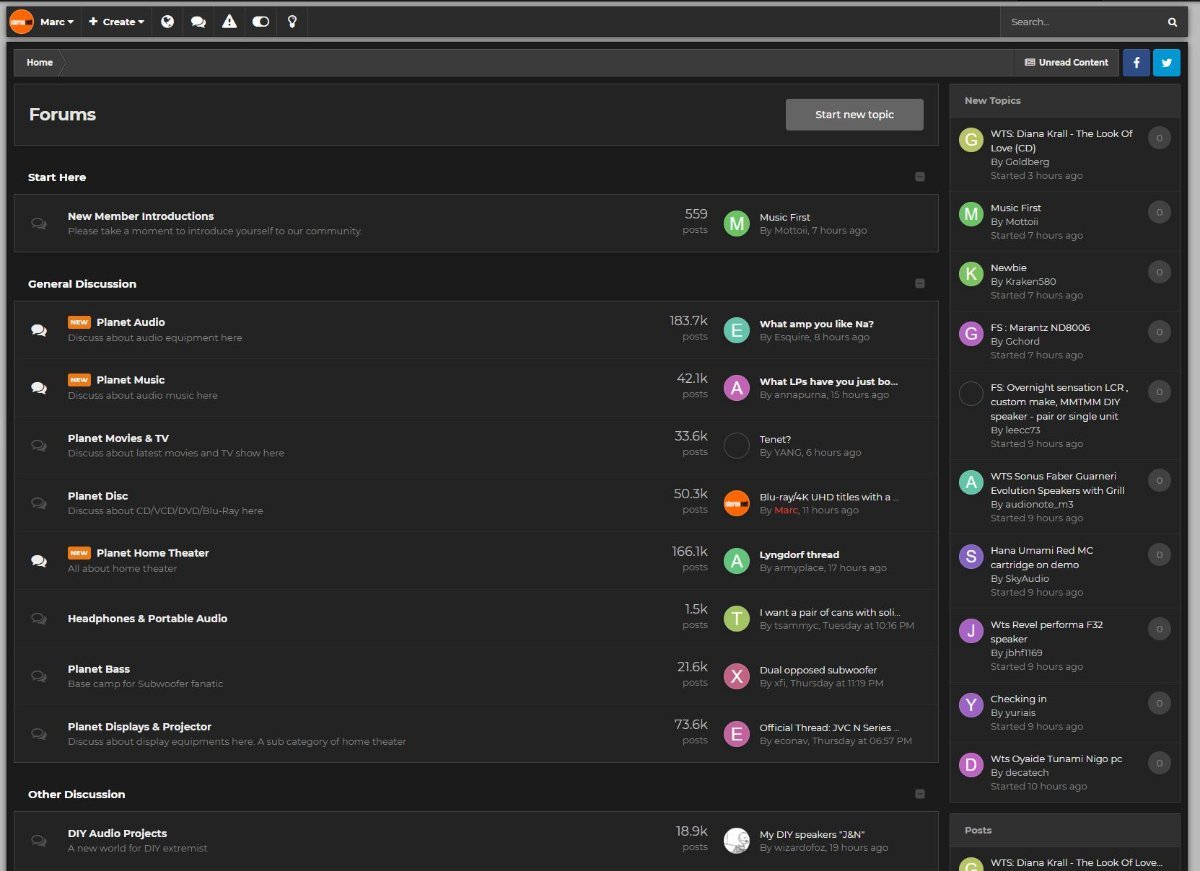Collapse the General Discussion section

[x=919, y=283]
